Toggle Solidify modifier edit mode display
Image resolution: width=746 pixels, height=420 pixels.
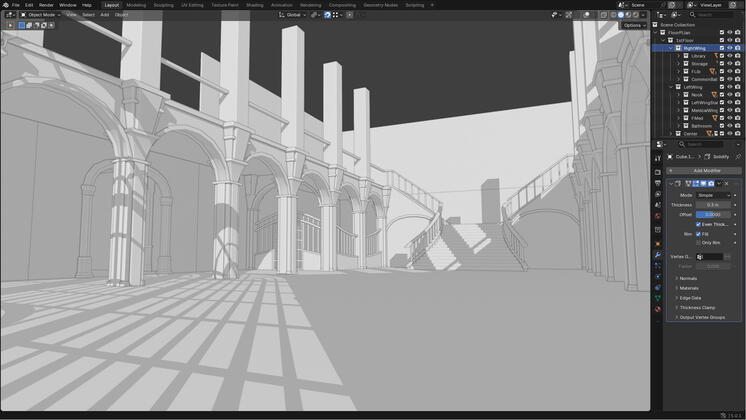click(x=696, y=184)
